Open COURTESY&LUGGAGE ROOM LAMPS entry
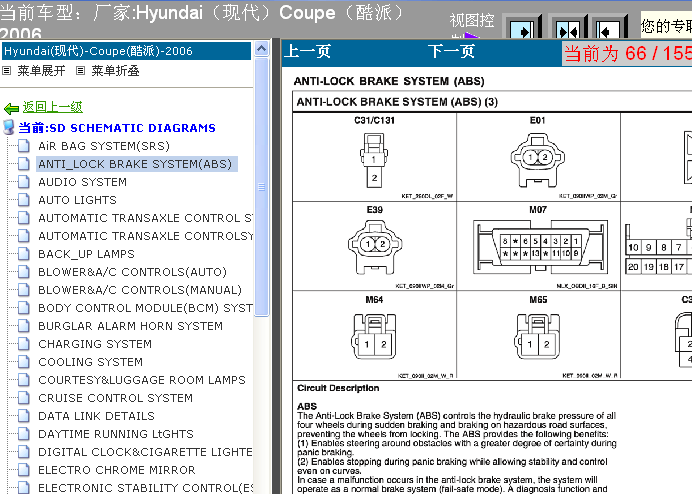The width and height of the screenshot is (692, 494). 142,380
